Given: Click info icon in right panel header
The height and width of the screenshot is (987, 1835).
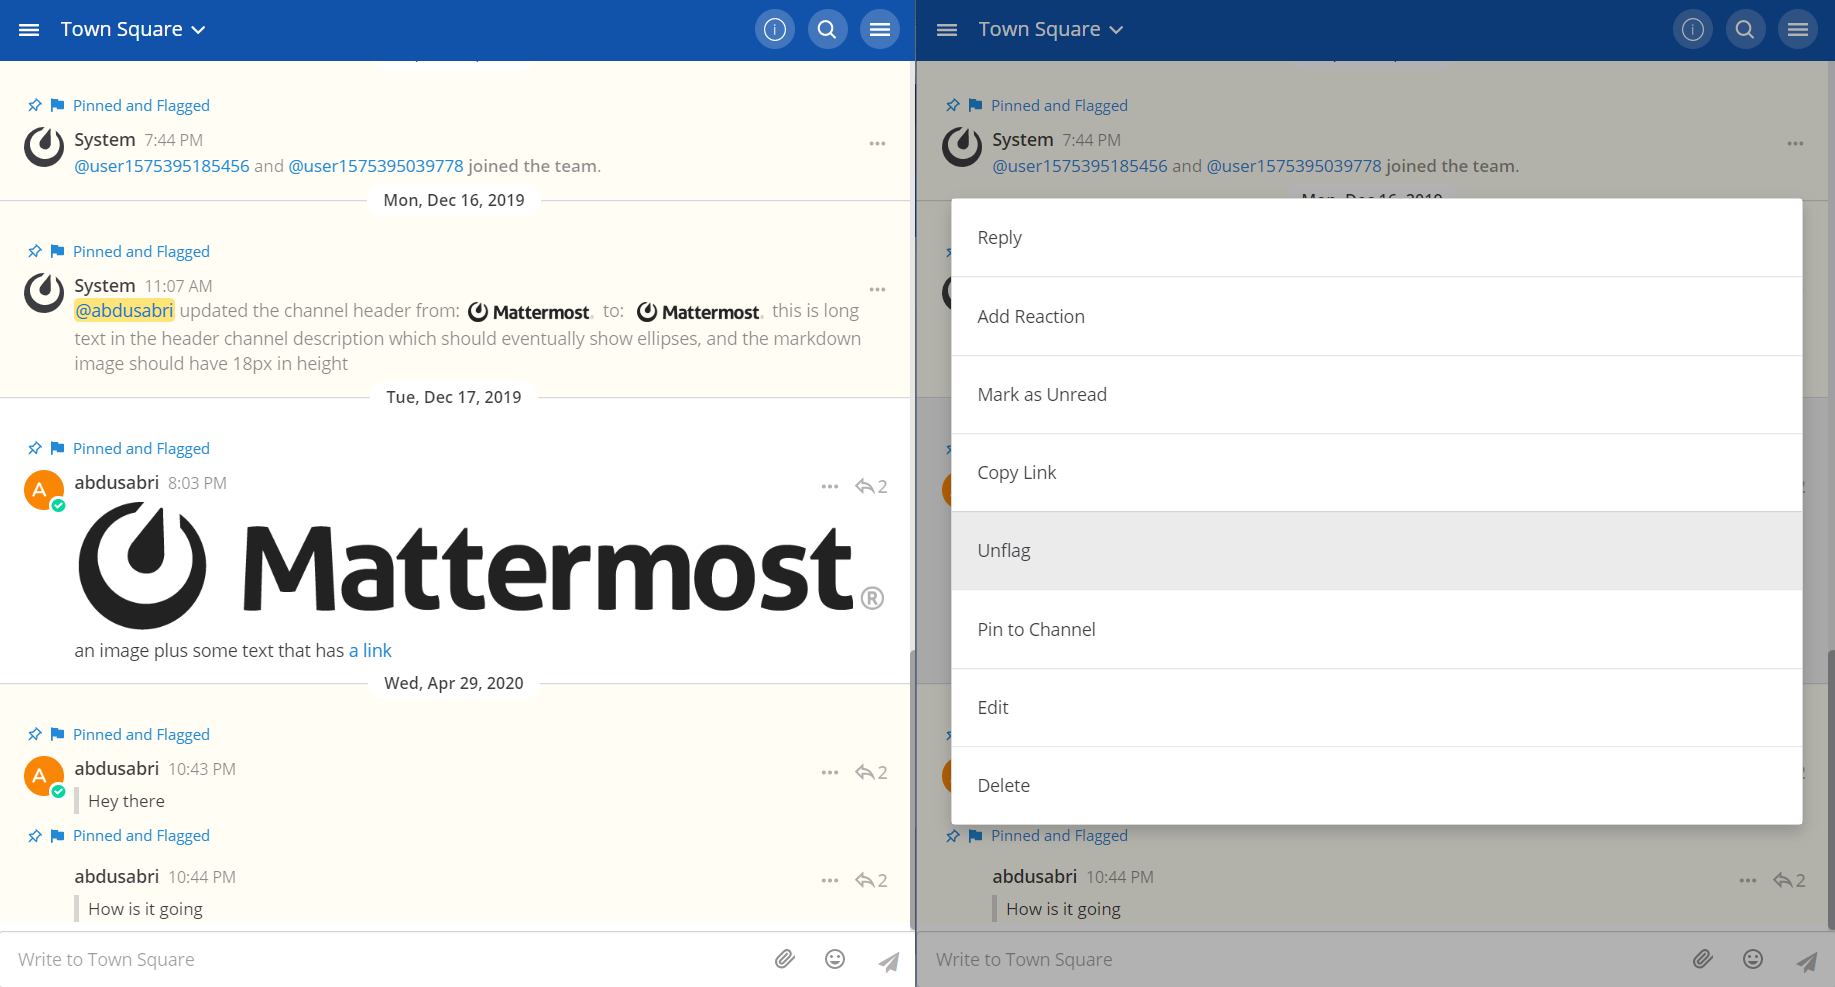Looking at the screenshot, I should pos(1693,30).
